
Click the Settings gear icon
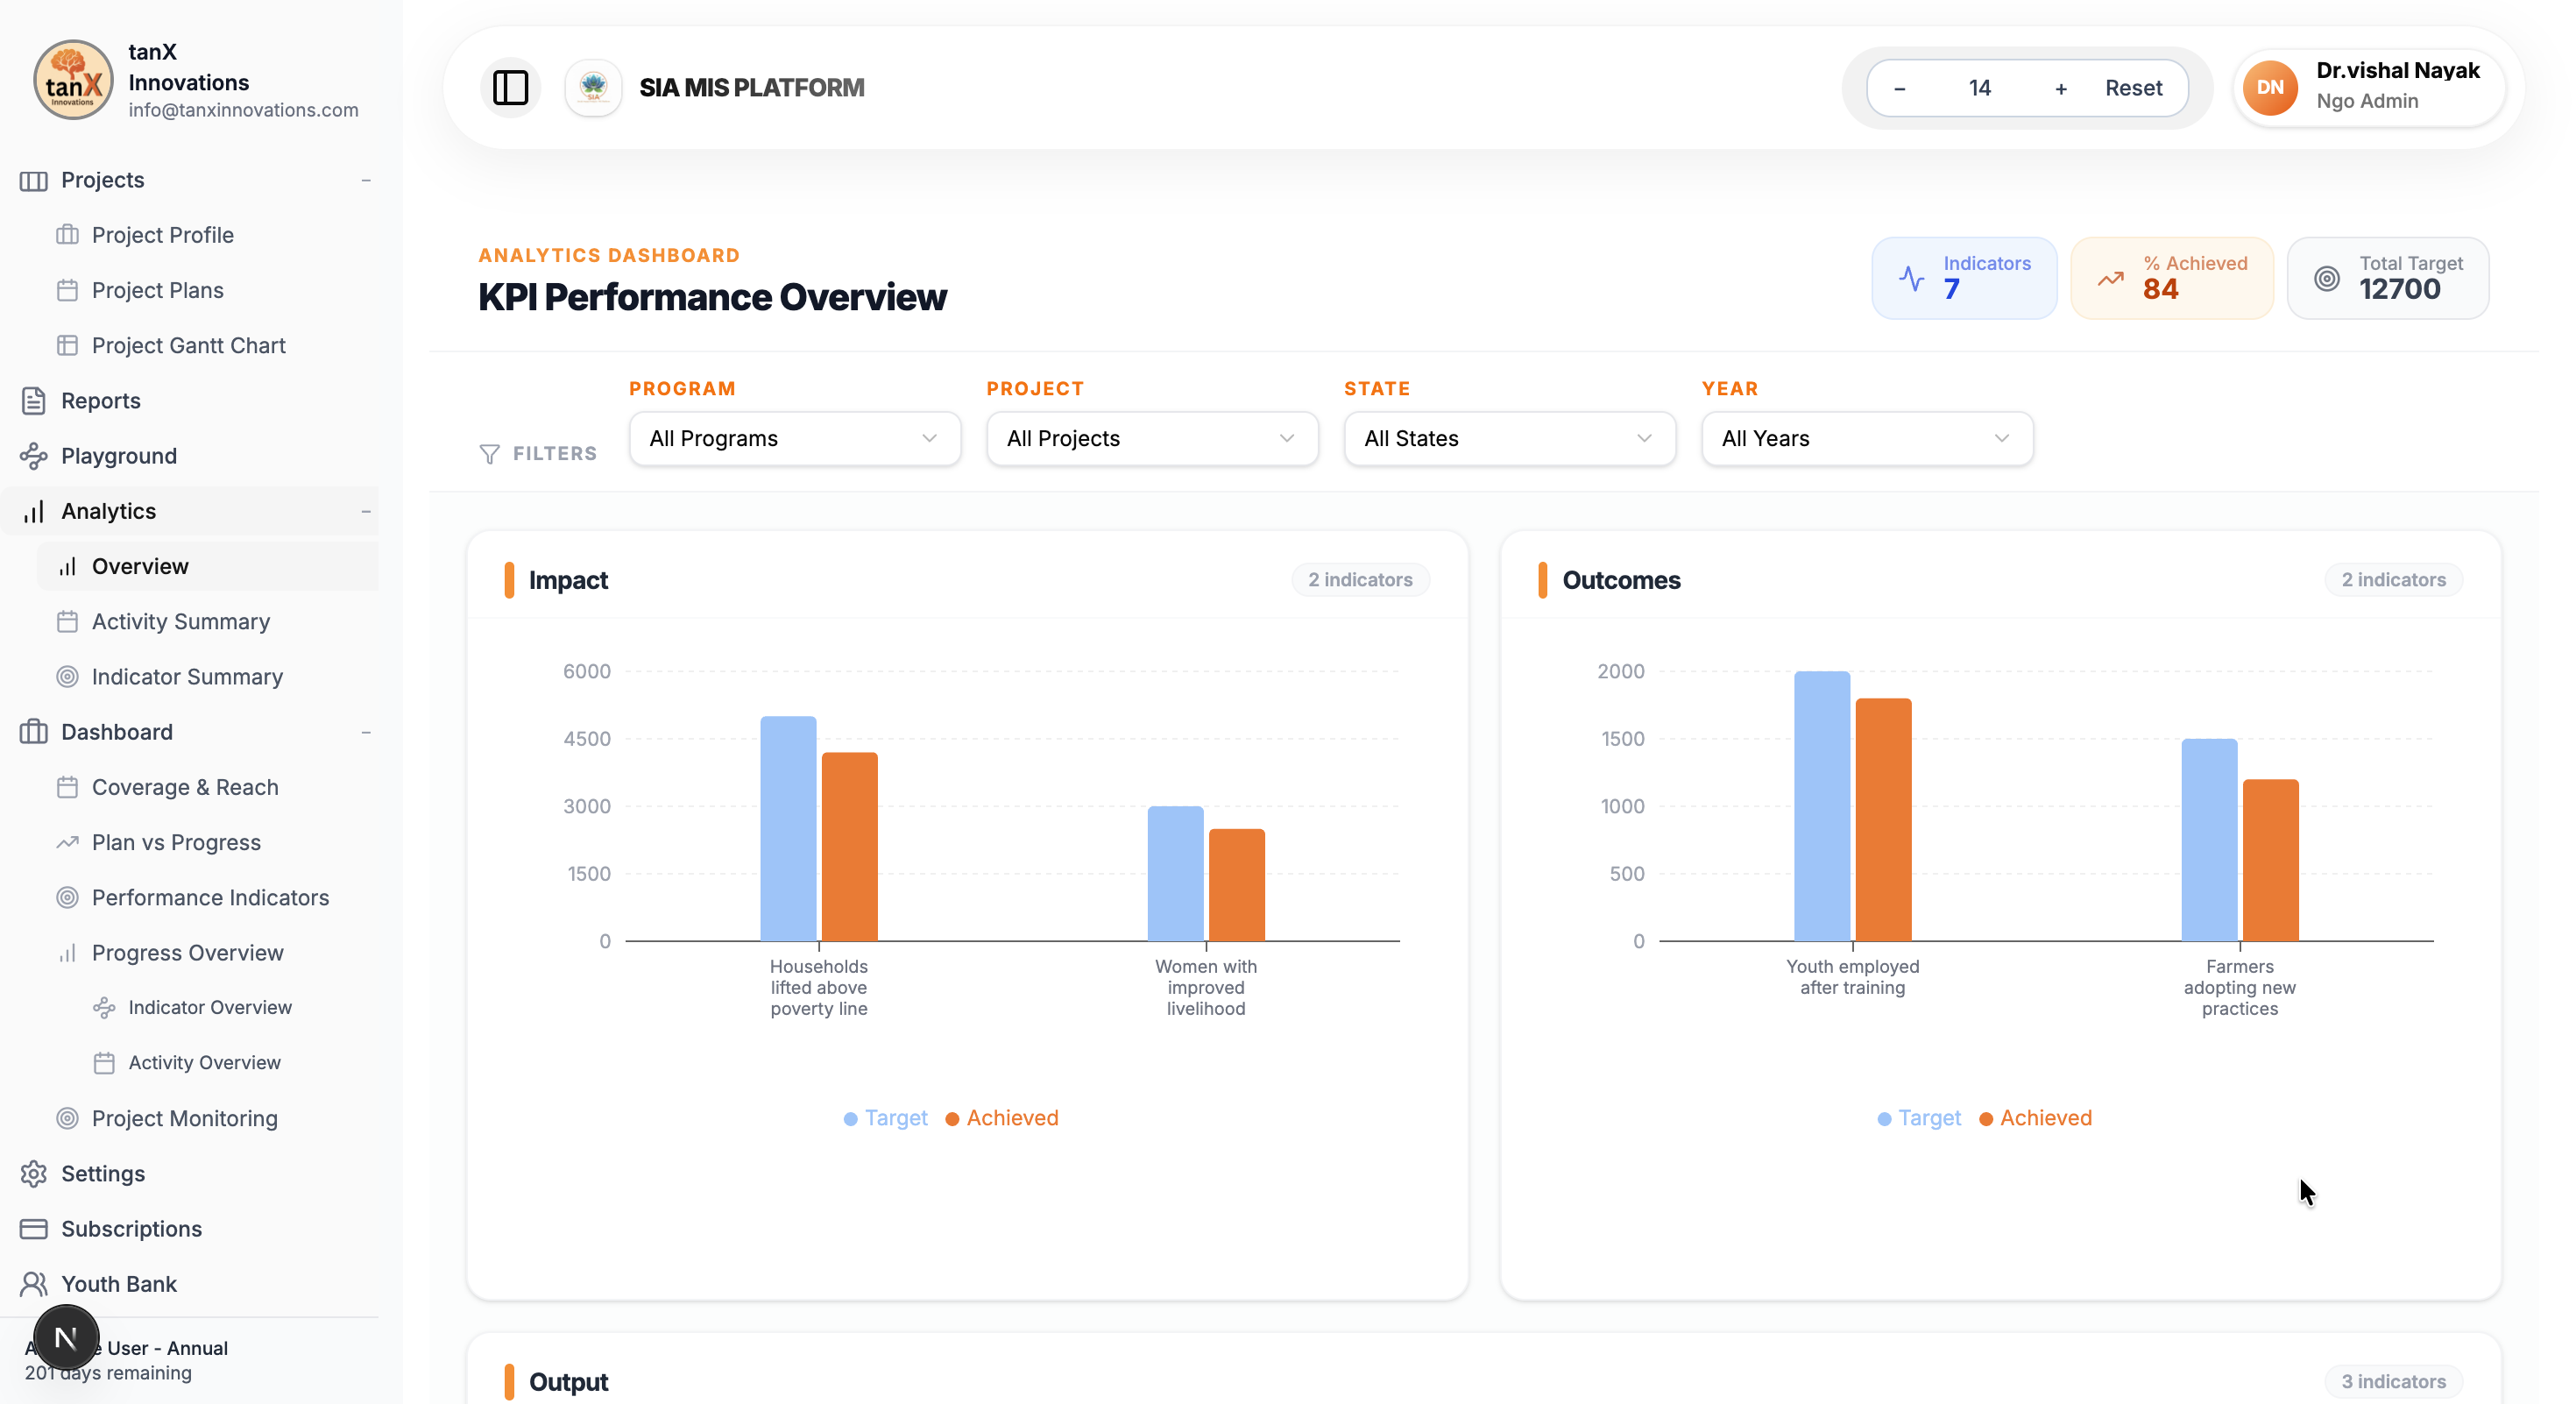coord(34,1174)
